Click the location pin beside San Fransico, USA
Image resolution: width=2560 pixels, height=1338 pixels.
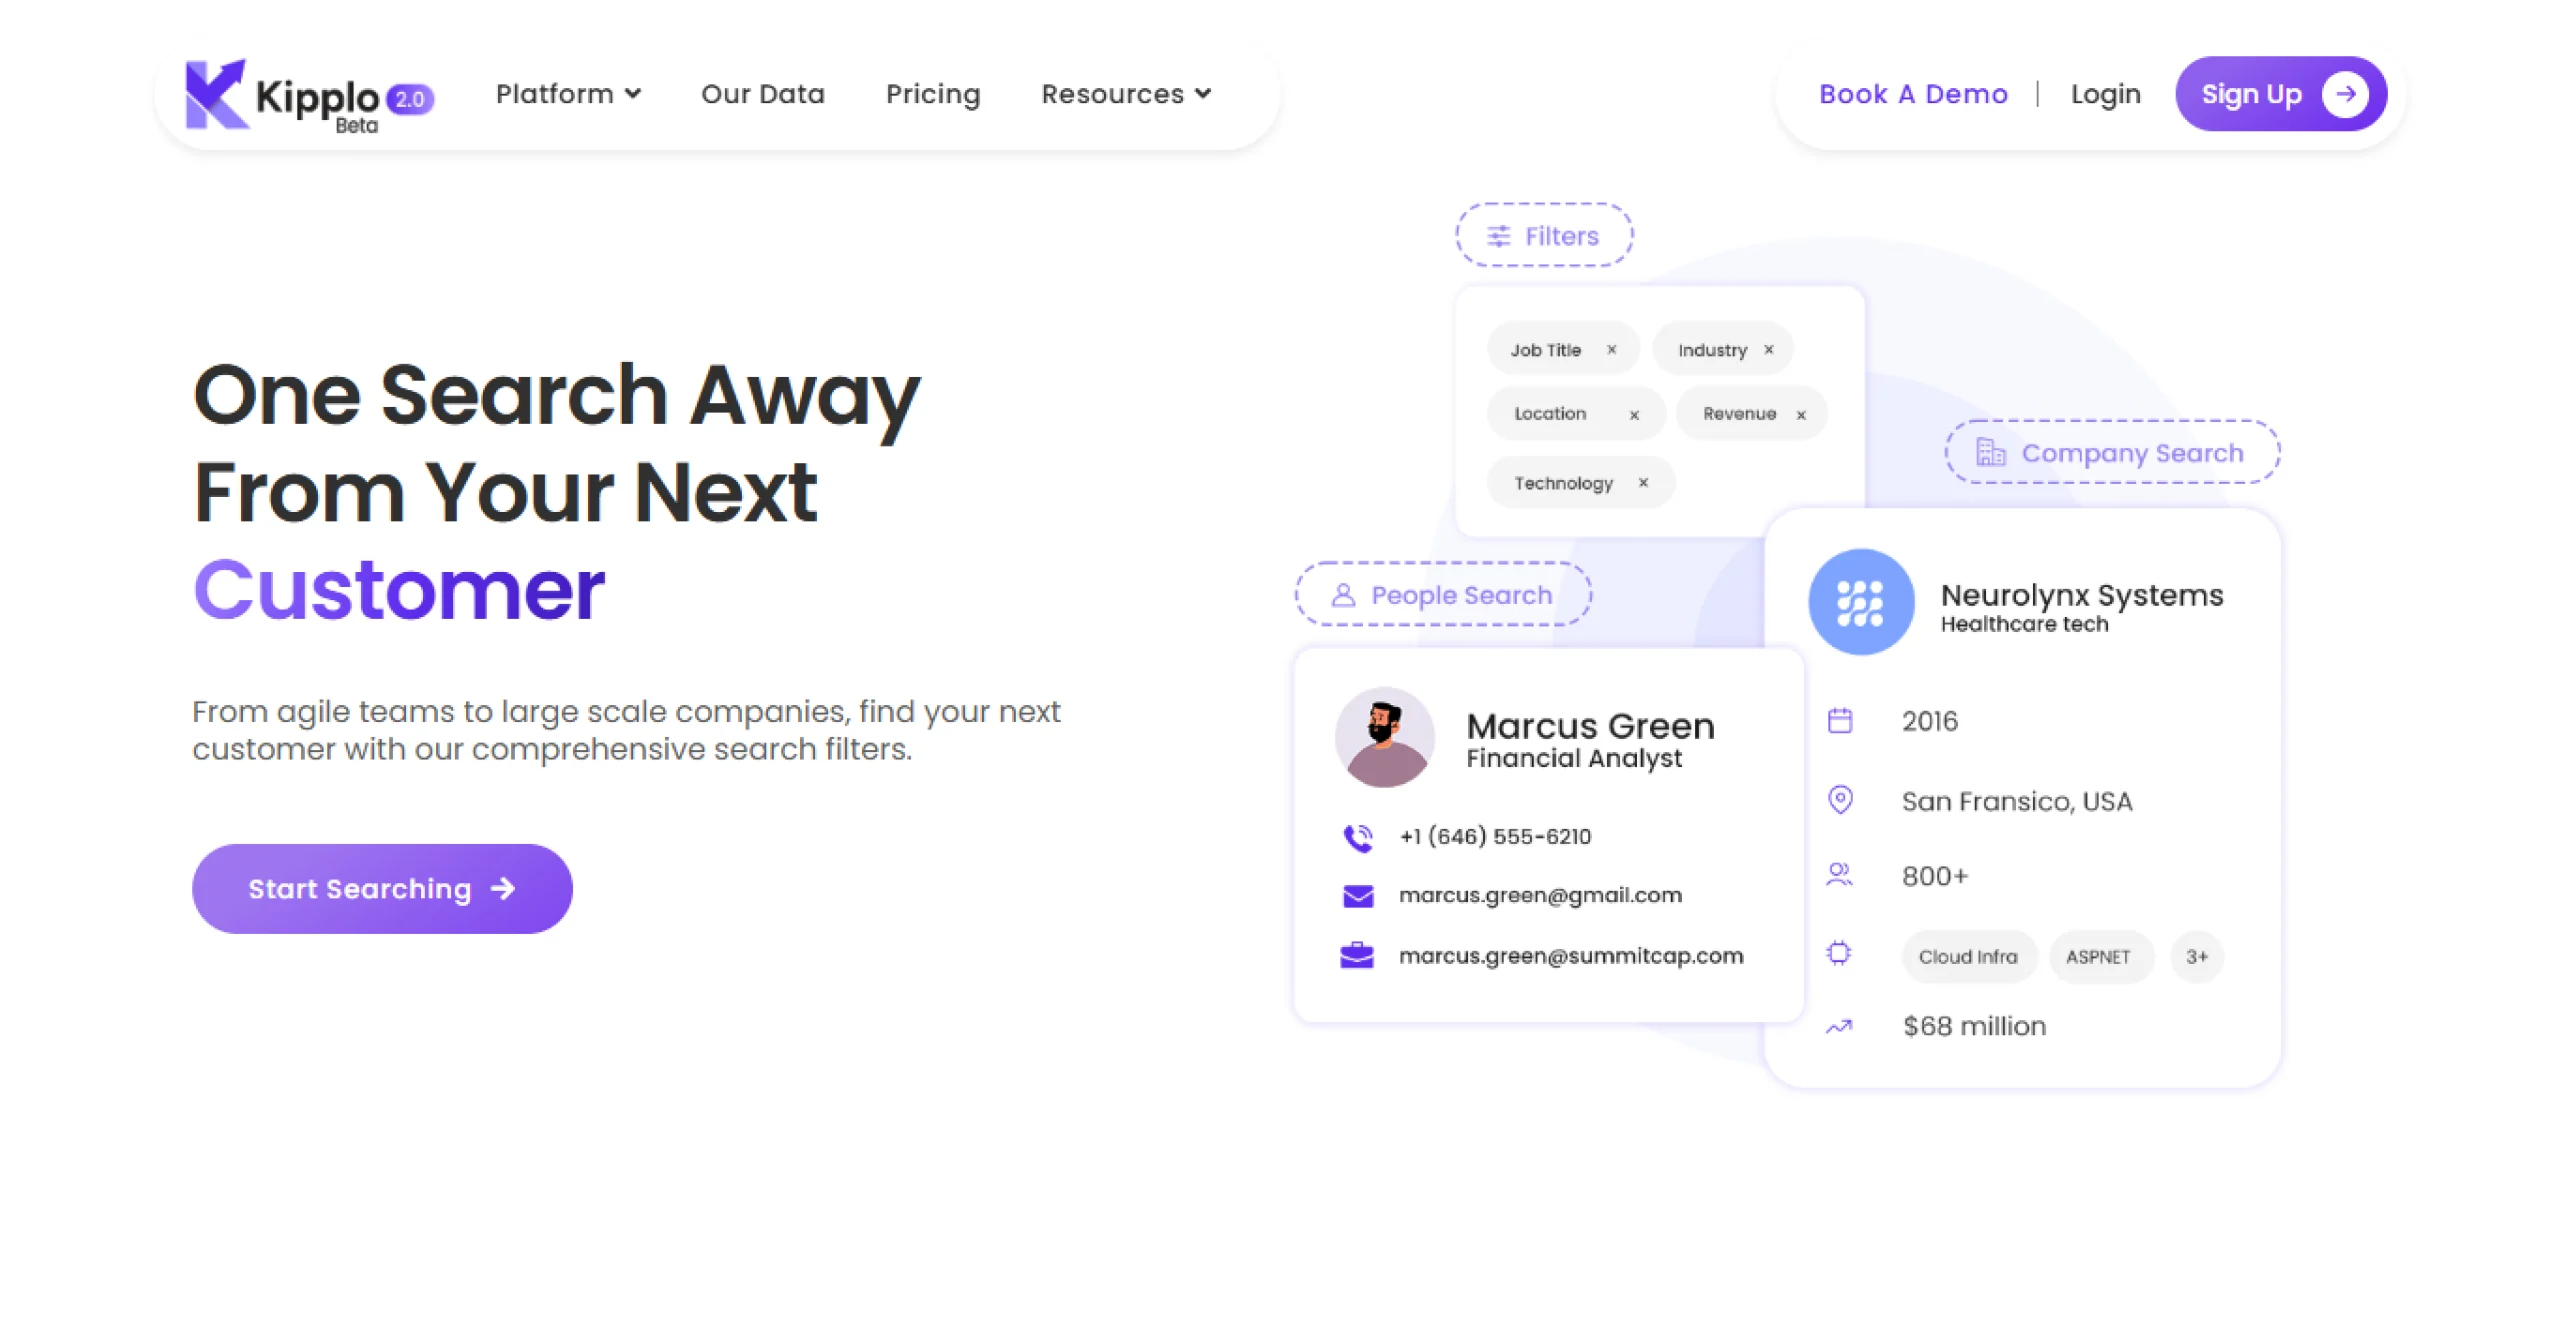point(1840,799)
